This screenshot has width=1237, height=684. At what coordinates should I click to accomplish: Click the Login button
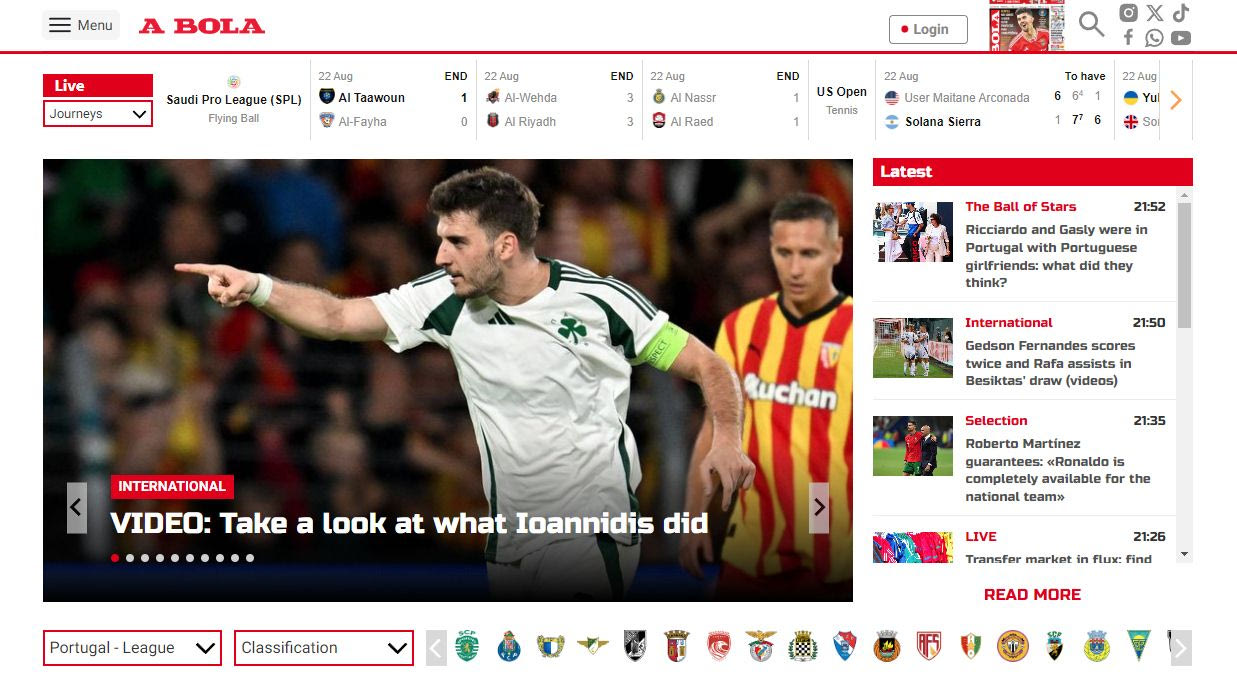(928, 29)
